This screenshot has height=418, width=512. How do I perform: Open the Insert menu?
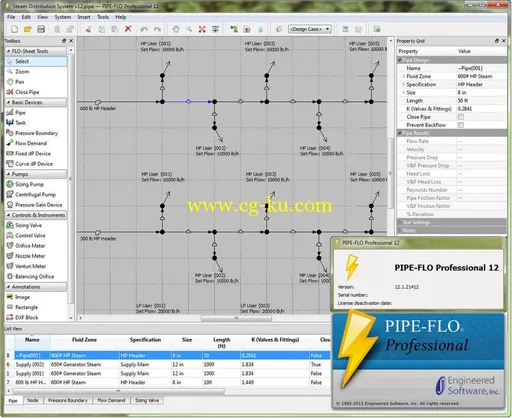coord(84,17)
